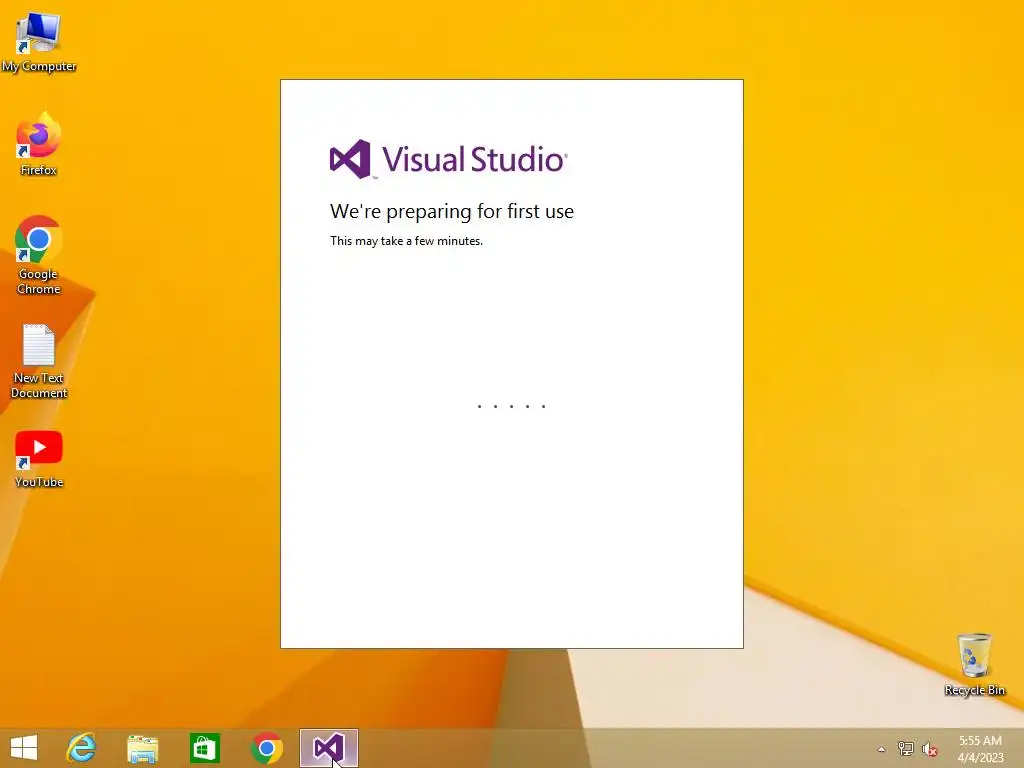This screenshot has width=1024, height=768.
Task: Select the New Text Document file
Action: [39, 361]
